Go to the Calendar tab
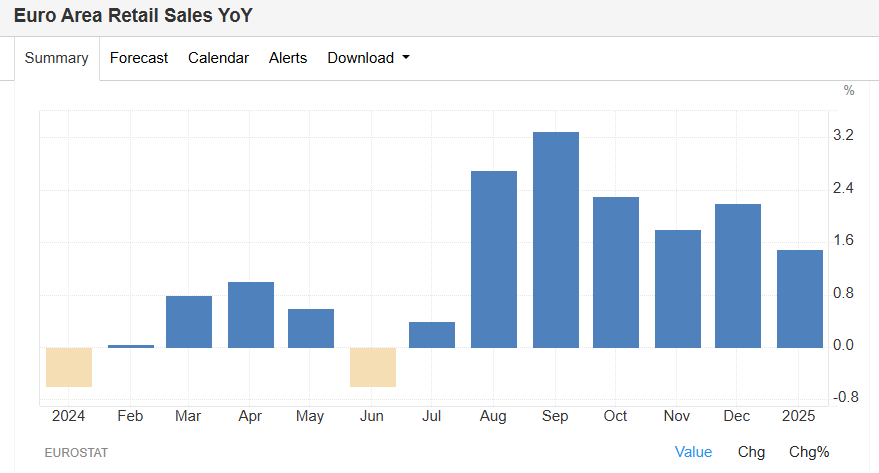This screenshot has height=473, width=879. tap(218, 58)
